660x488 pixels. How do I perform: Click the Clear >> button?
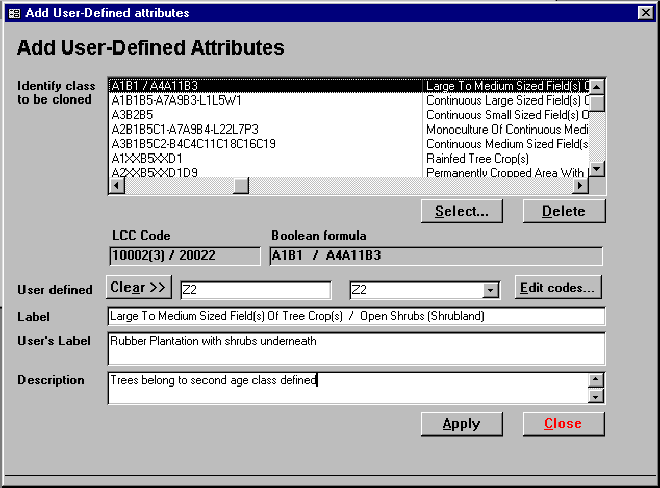[x=139, y=288]
